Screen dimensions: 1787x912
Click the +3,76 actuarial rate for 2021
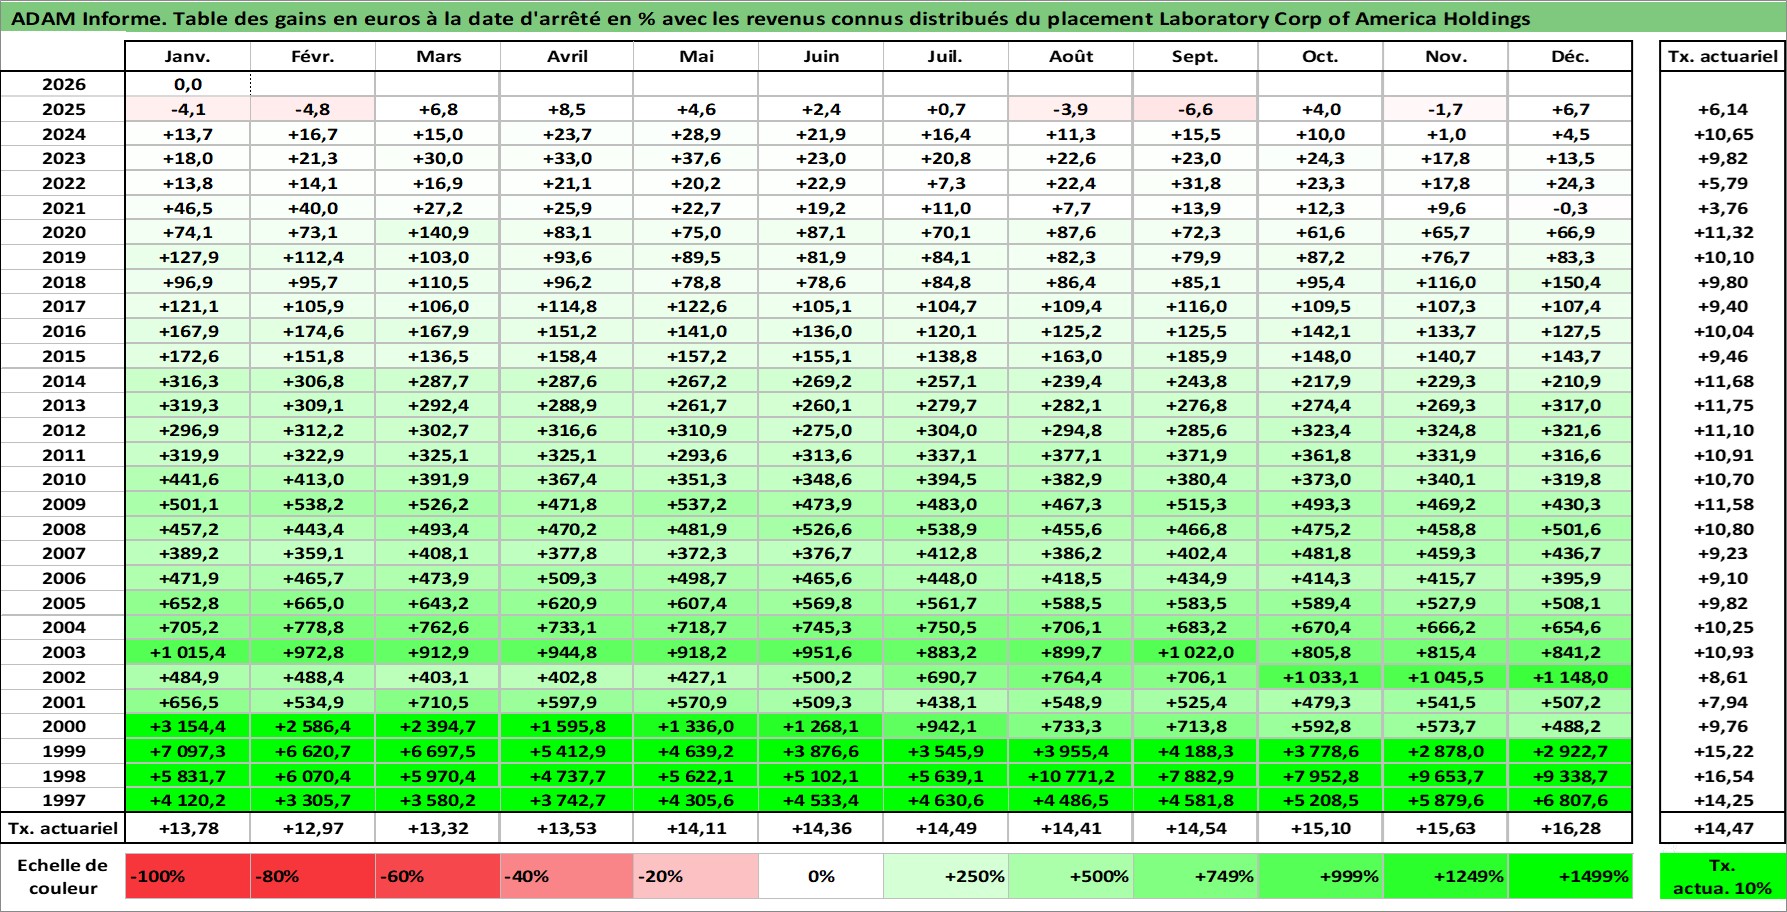point(1723,208)
